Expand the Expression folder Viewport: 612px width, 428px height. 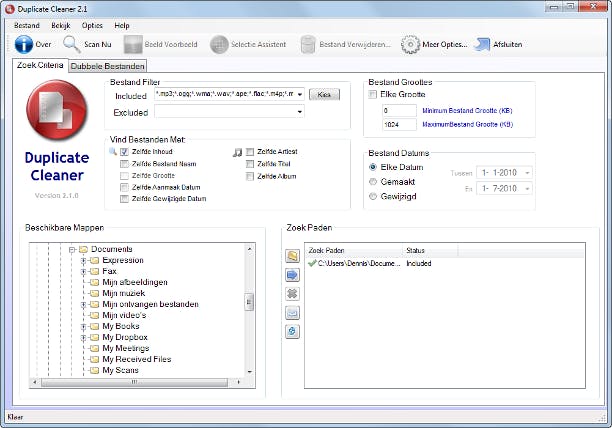83,260
